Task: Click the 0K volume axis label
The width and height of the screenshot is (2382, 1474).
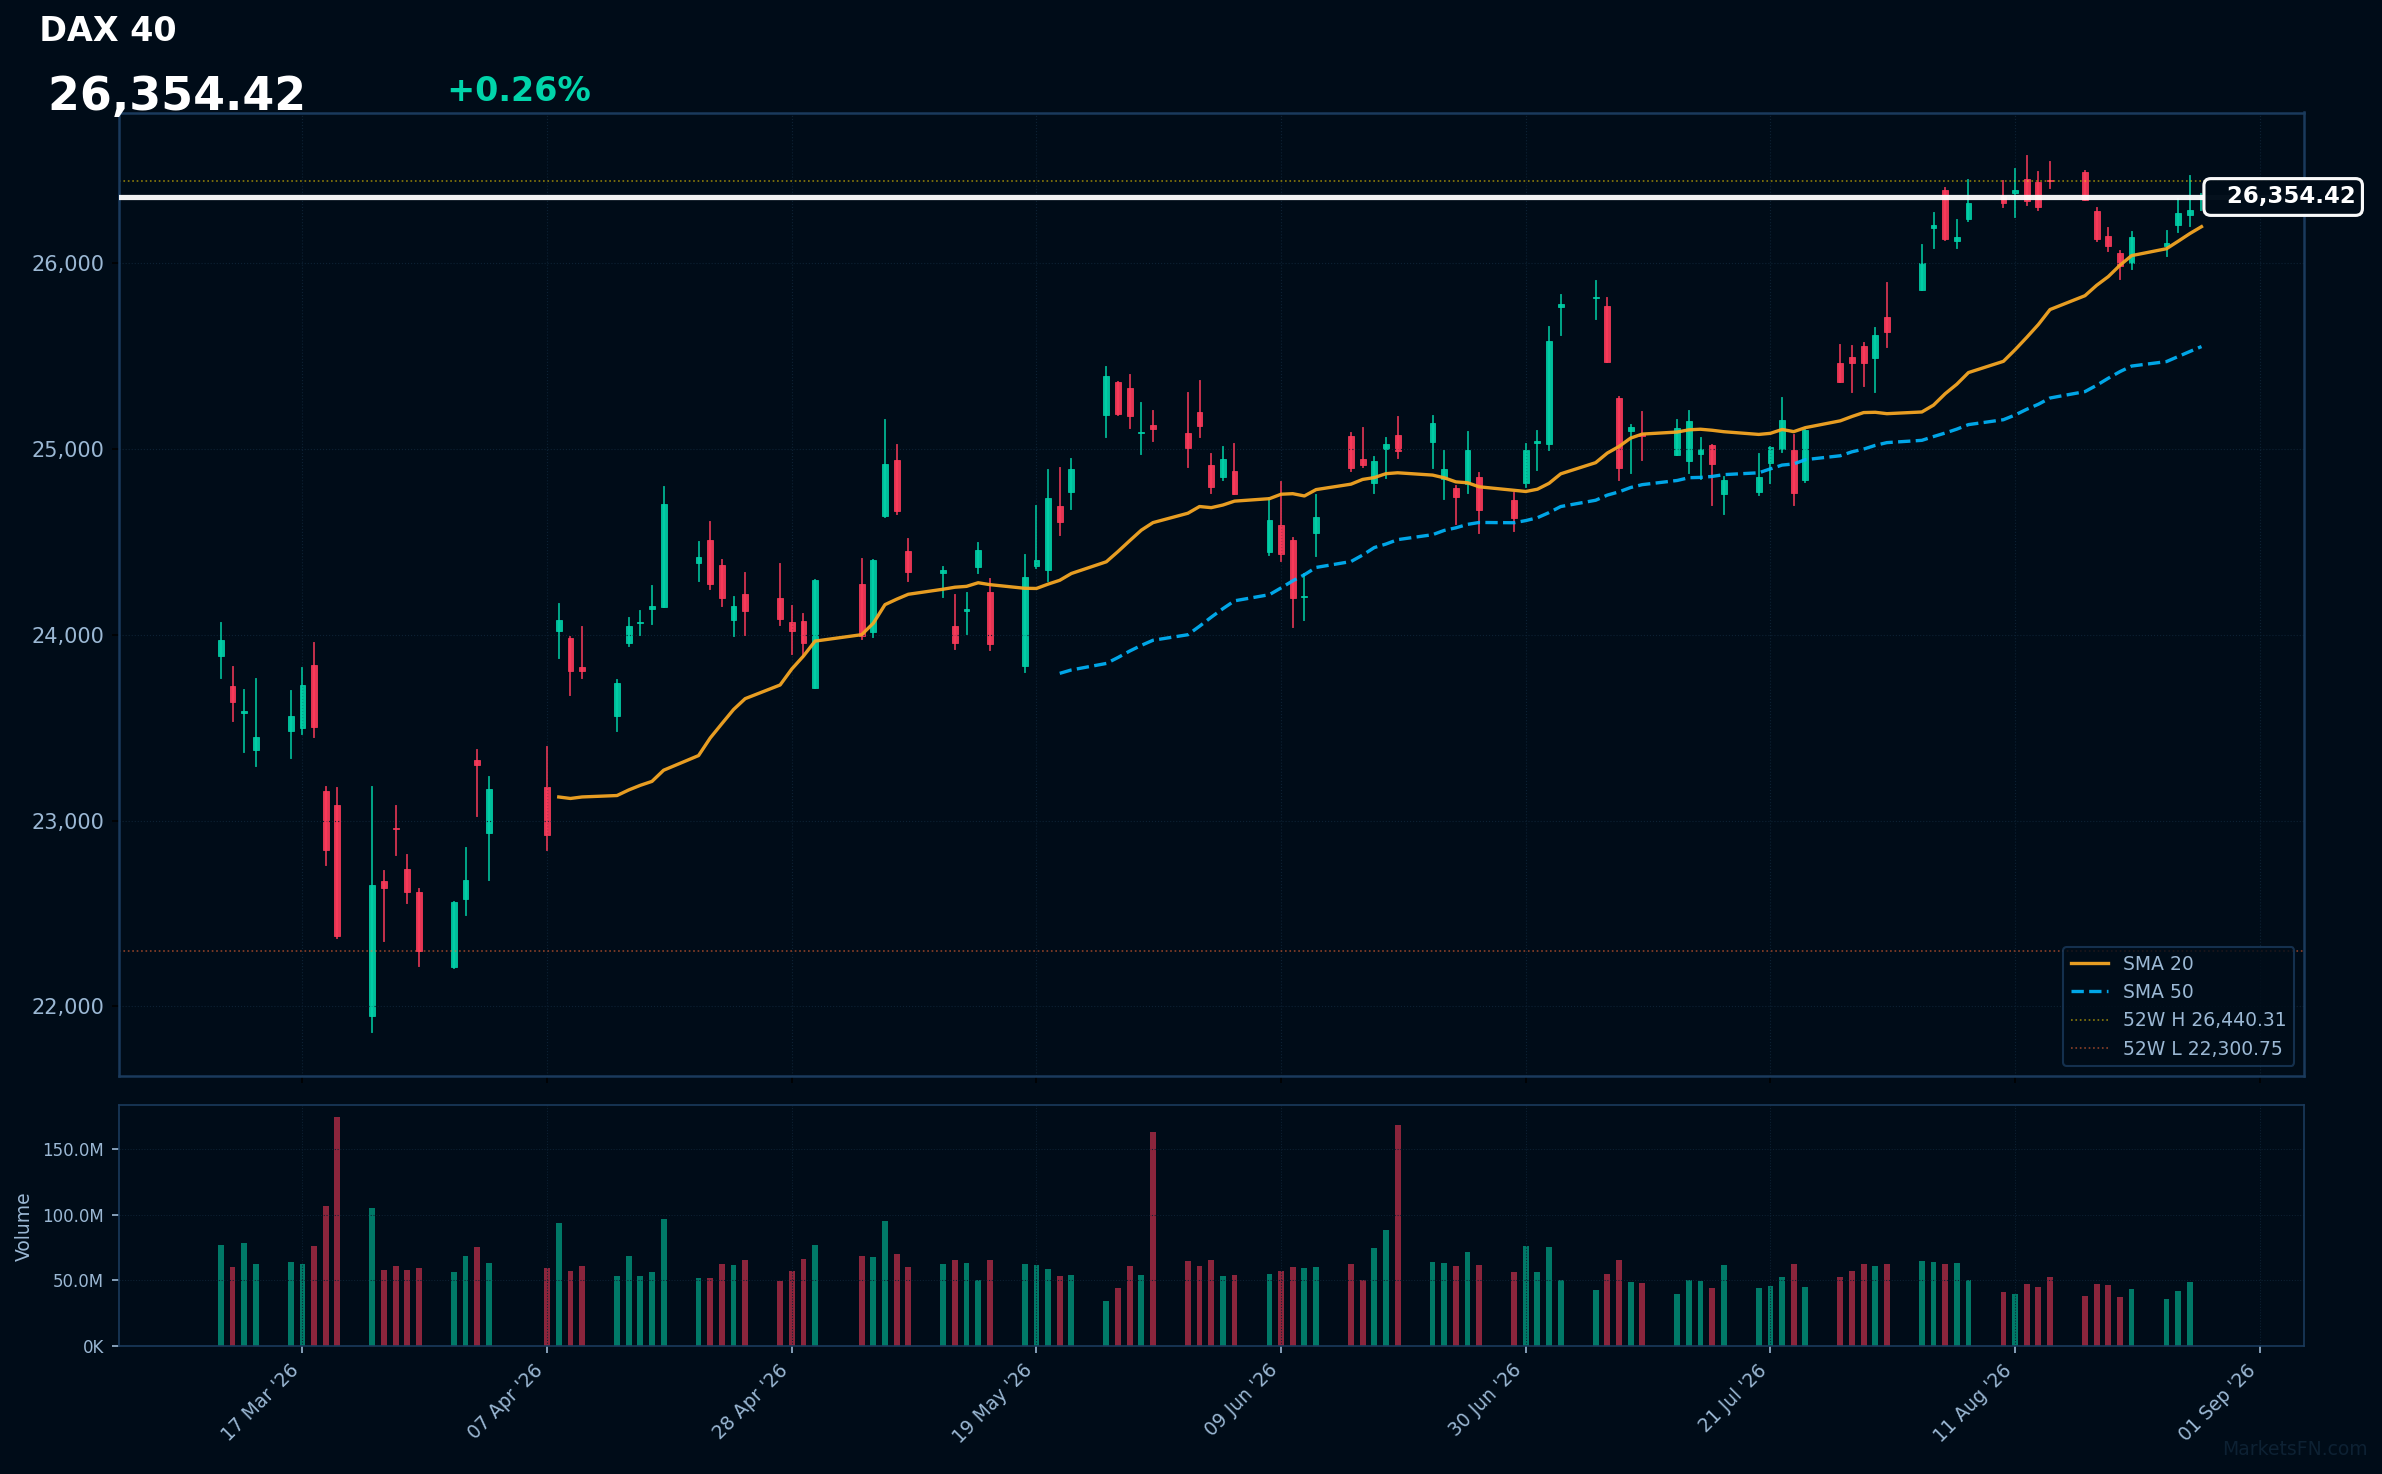Action: click(93, 1347)
